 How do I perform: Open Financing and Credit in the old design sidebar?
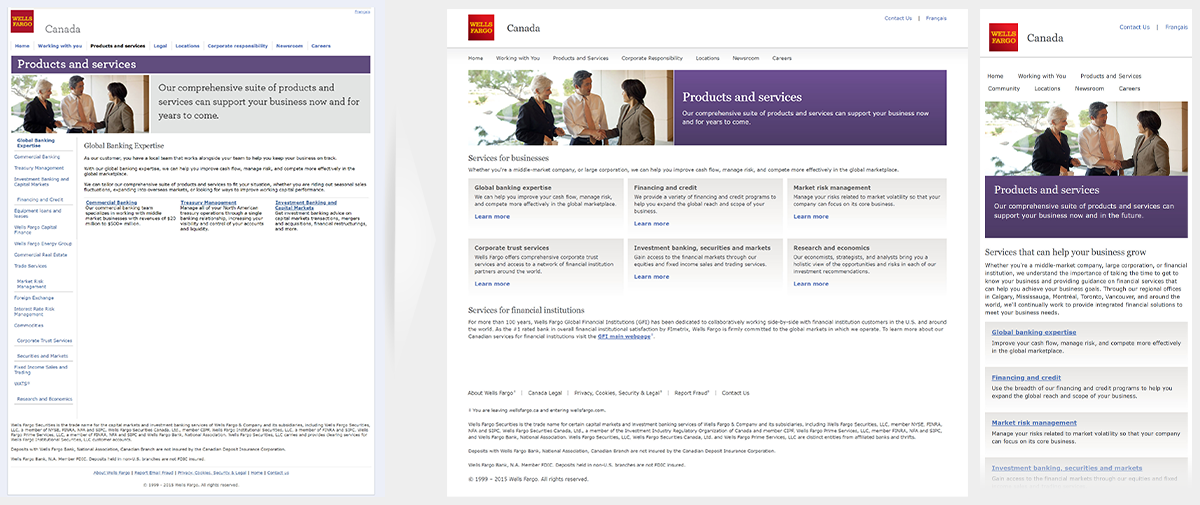coord(40,199)
